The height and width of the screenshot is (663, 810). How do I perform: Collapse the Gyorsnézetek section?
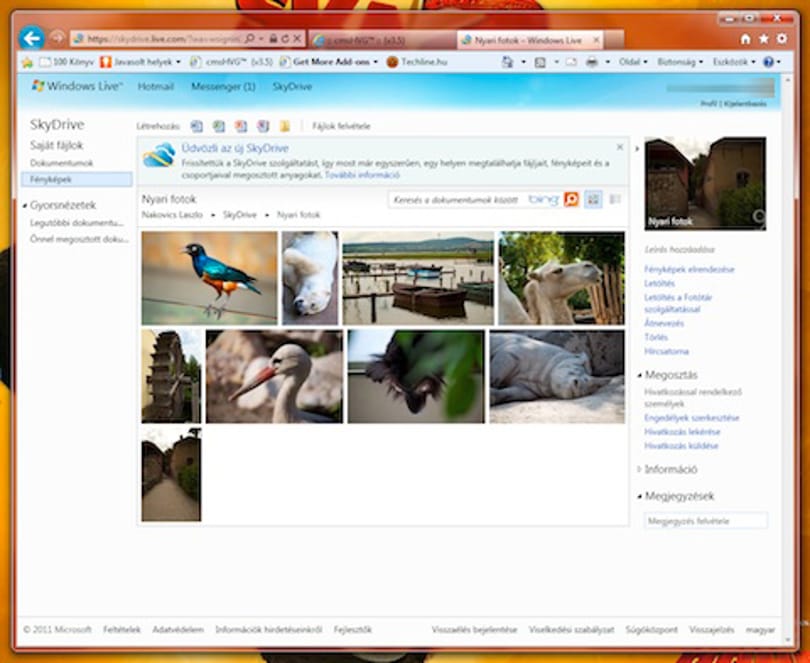pos(25,206)
